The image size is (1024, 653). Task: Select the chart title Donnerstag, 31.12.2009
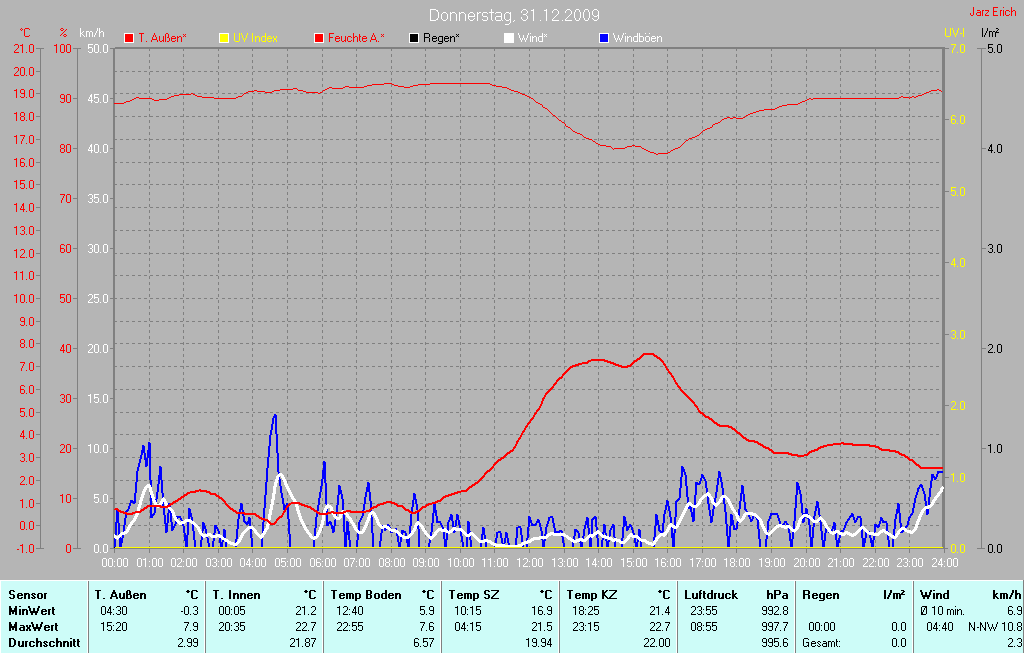pos(514,15)
